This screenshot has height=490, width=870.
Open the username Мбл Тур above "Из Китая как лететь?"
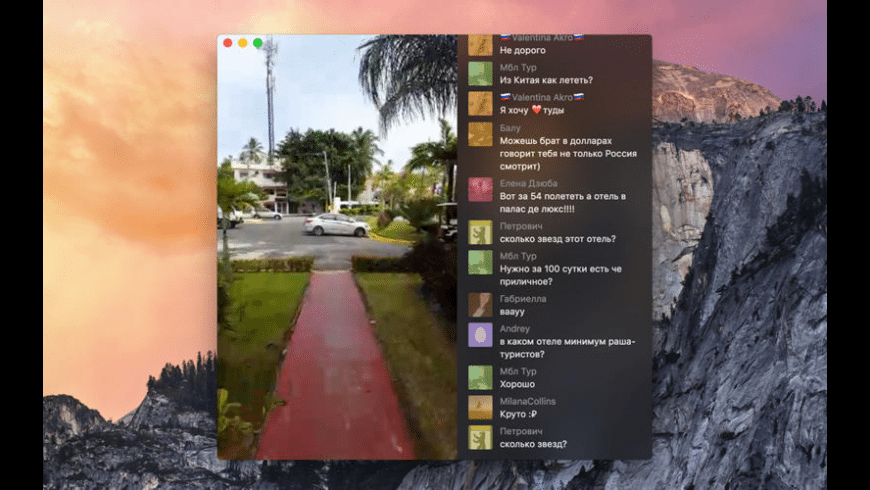pos(518,68)
